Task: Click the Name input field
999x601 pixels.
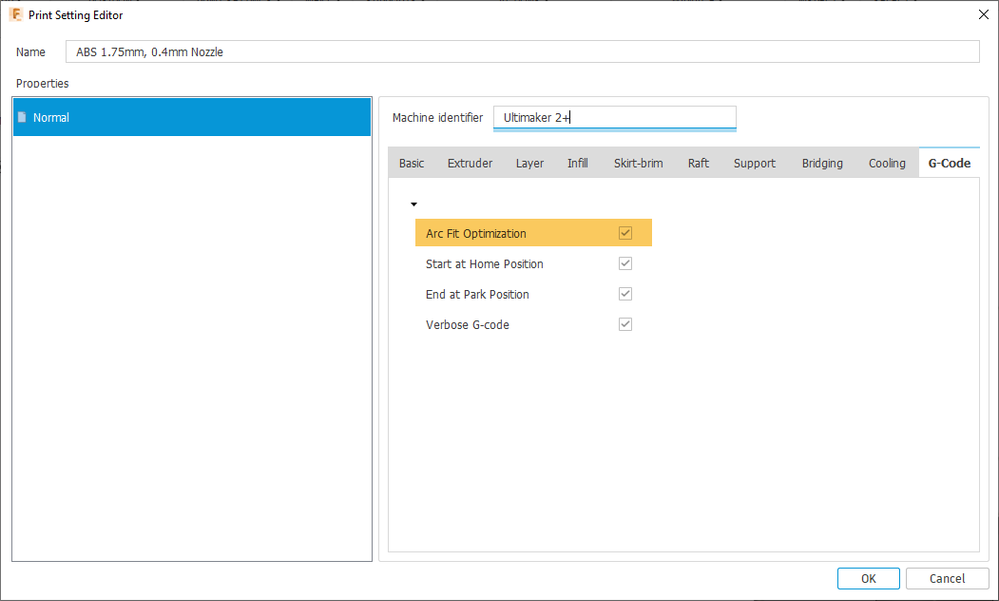Action: (x=522, y=52)
